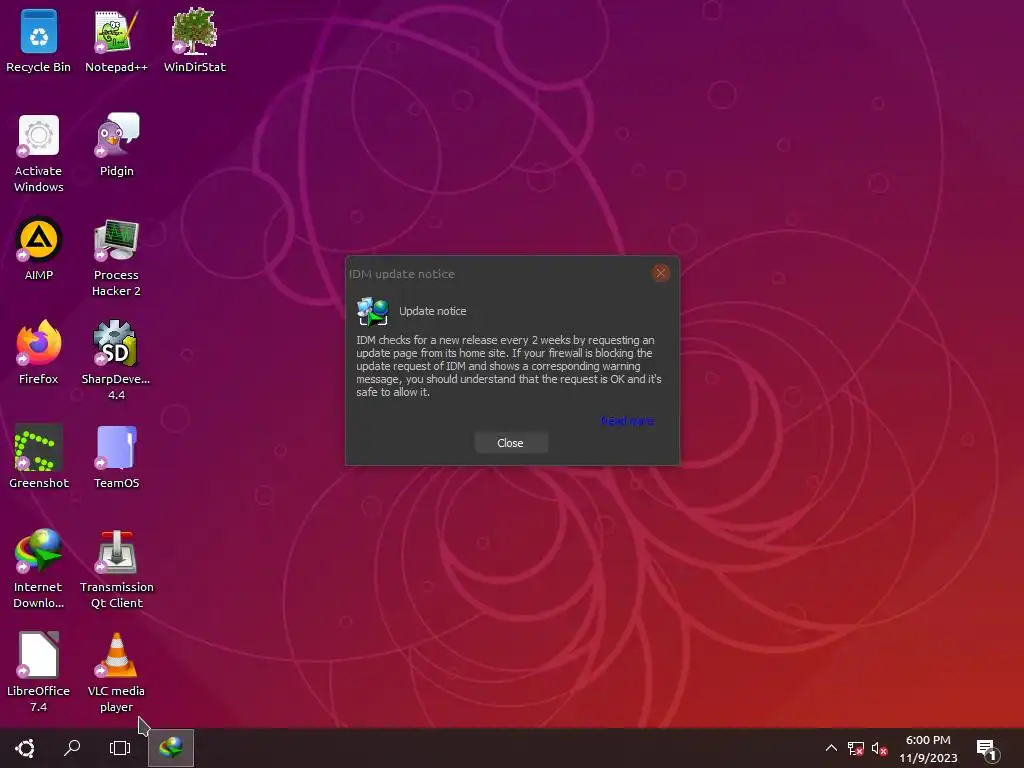Open the Start menu button
The image size is (1024, 768).
click(25, 748)
